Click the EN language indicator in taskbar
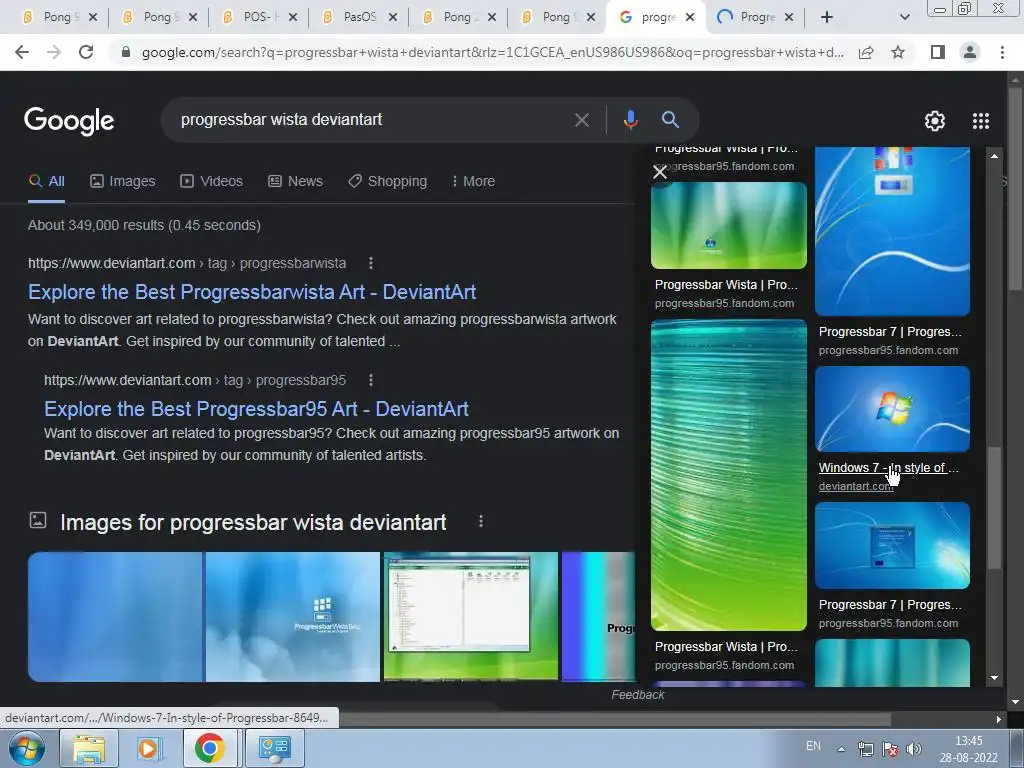Image resolution: width=1024 pixels, height=768 pixels. (813, 746)
